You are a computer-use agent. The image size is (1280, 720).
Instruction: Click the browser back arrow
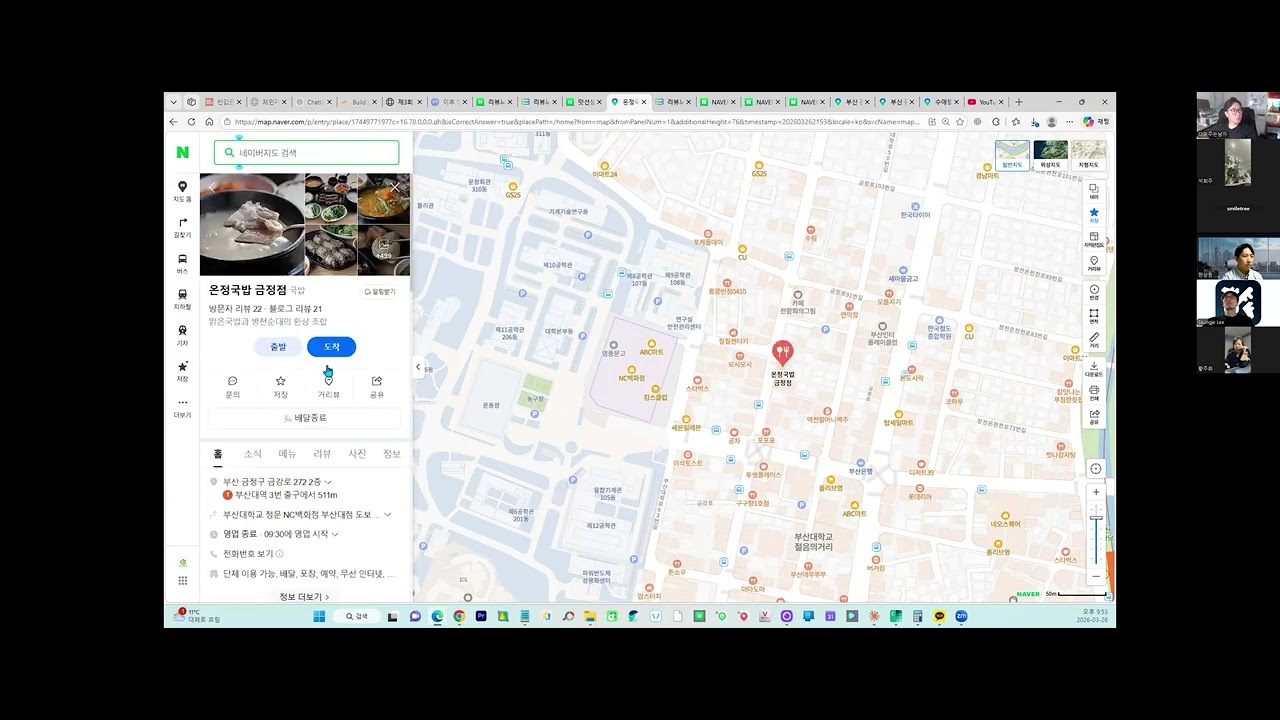(x=173, y=122)
